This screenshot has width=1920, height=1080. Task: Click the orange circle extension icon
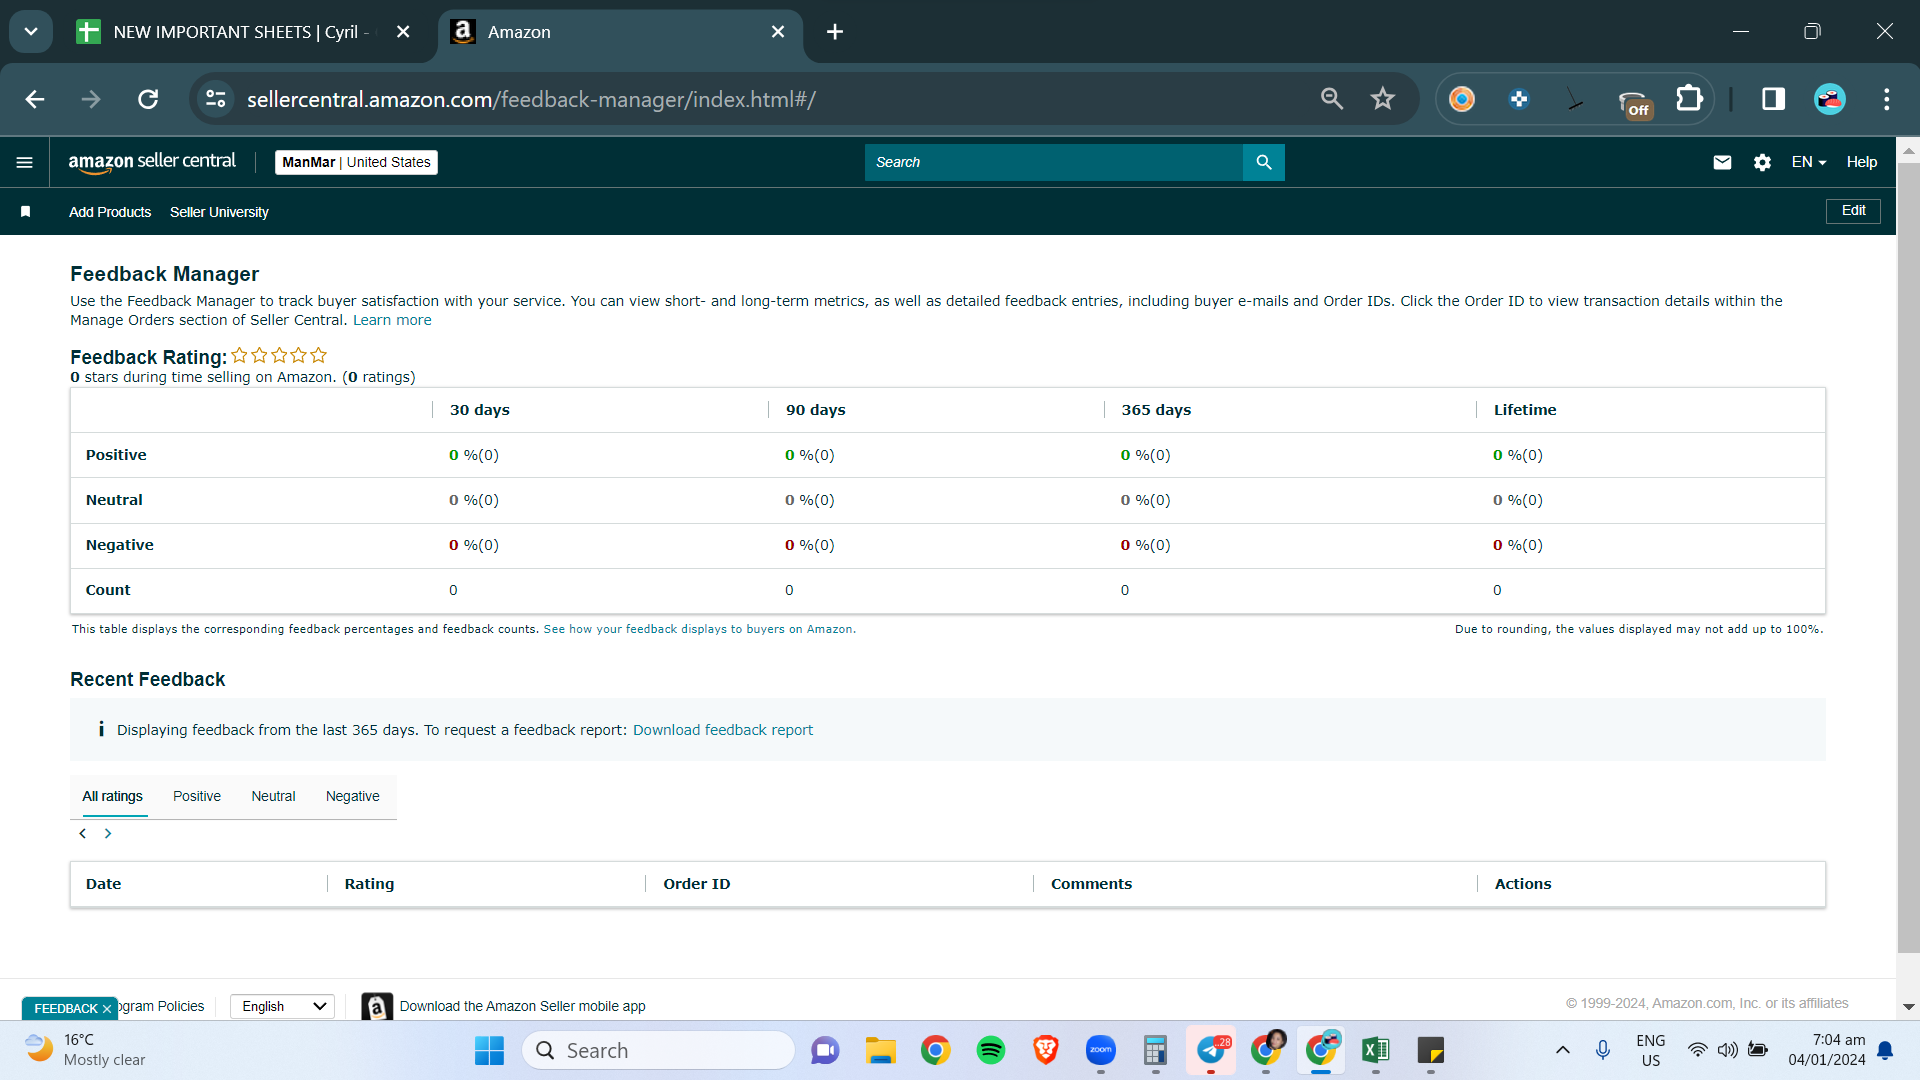[1462, 99]
